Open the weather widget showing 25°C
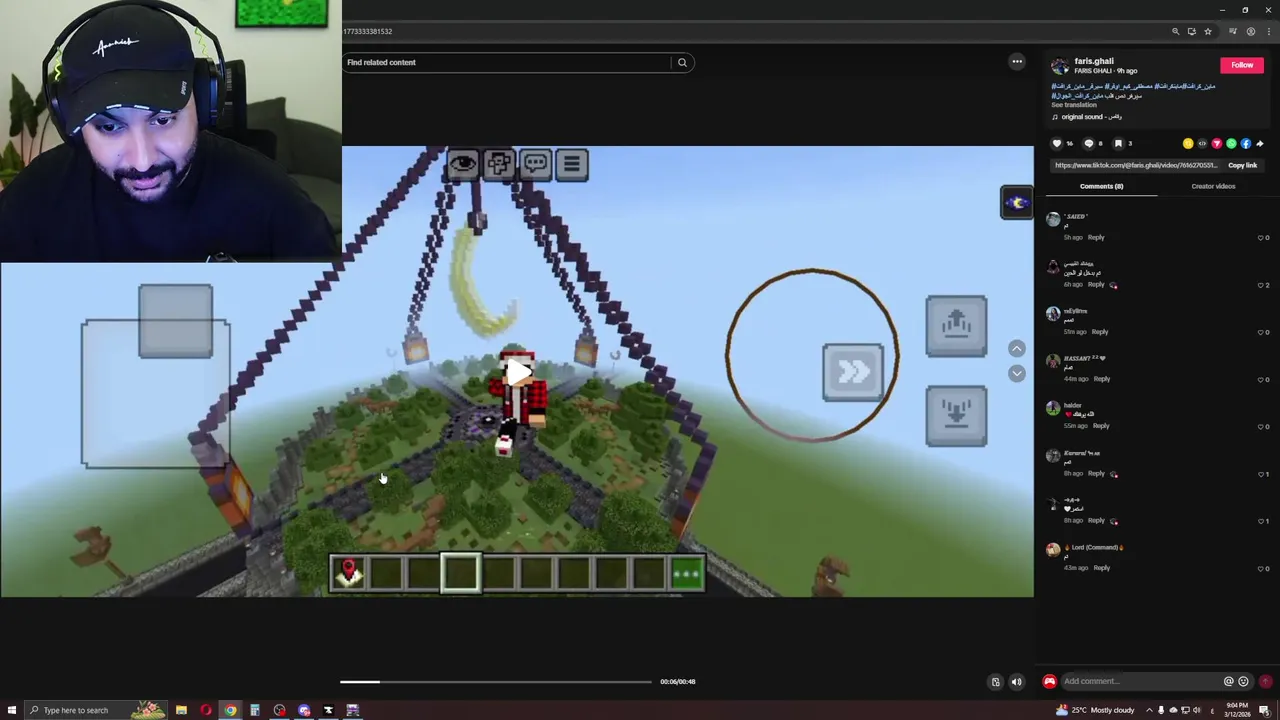The width and height of the screenshot is (1280, 720). pyautogui.click(x=1095, y=710)
